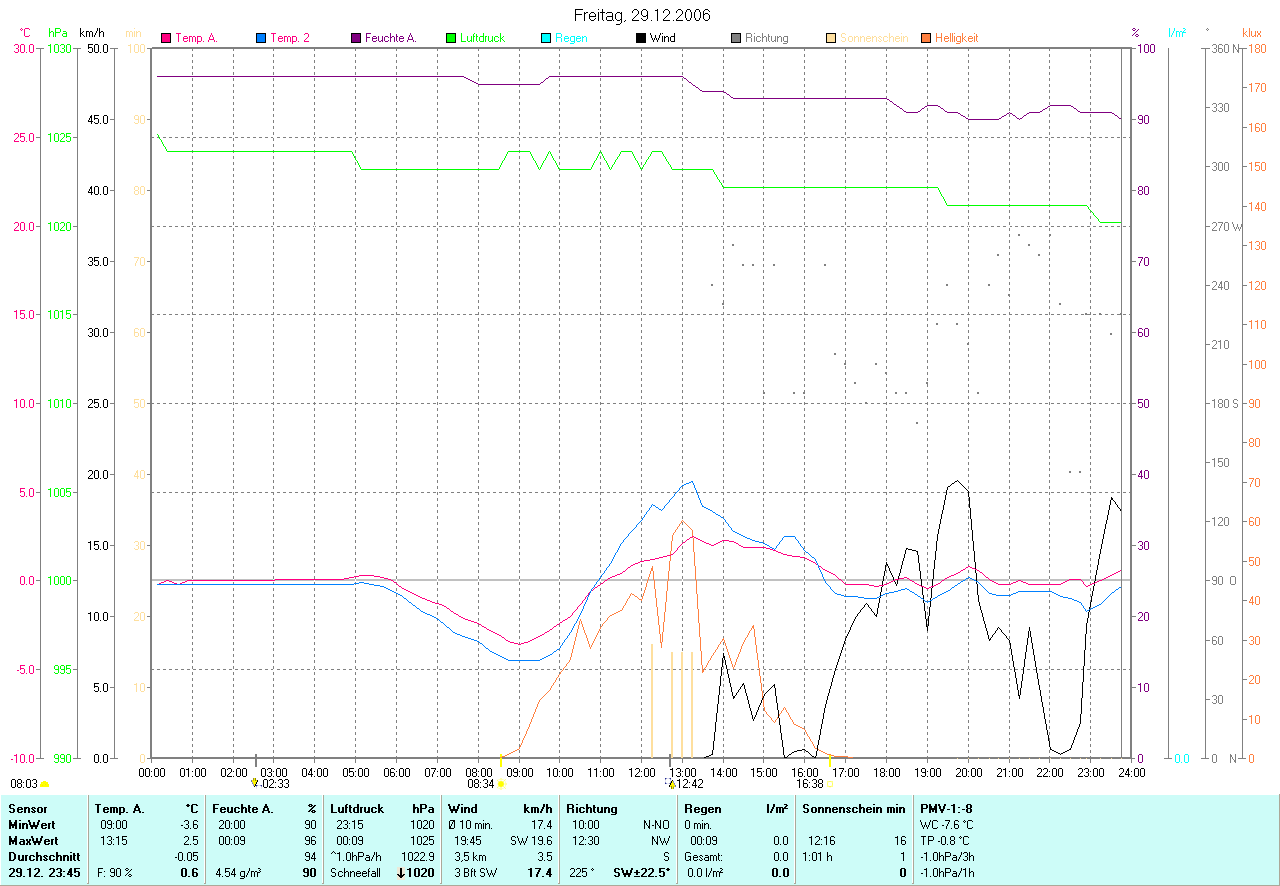
Task: Click the Wind table header
Action: [463, 808]
